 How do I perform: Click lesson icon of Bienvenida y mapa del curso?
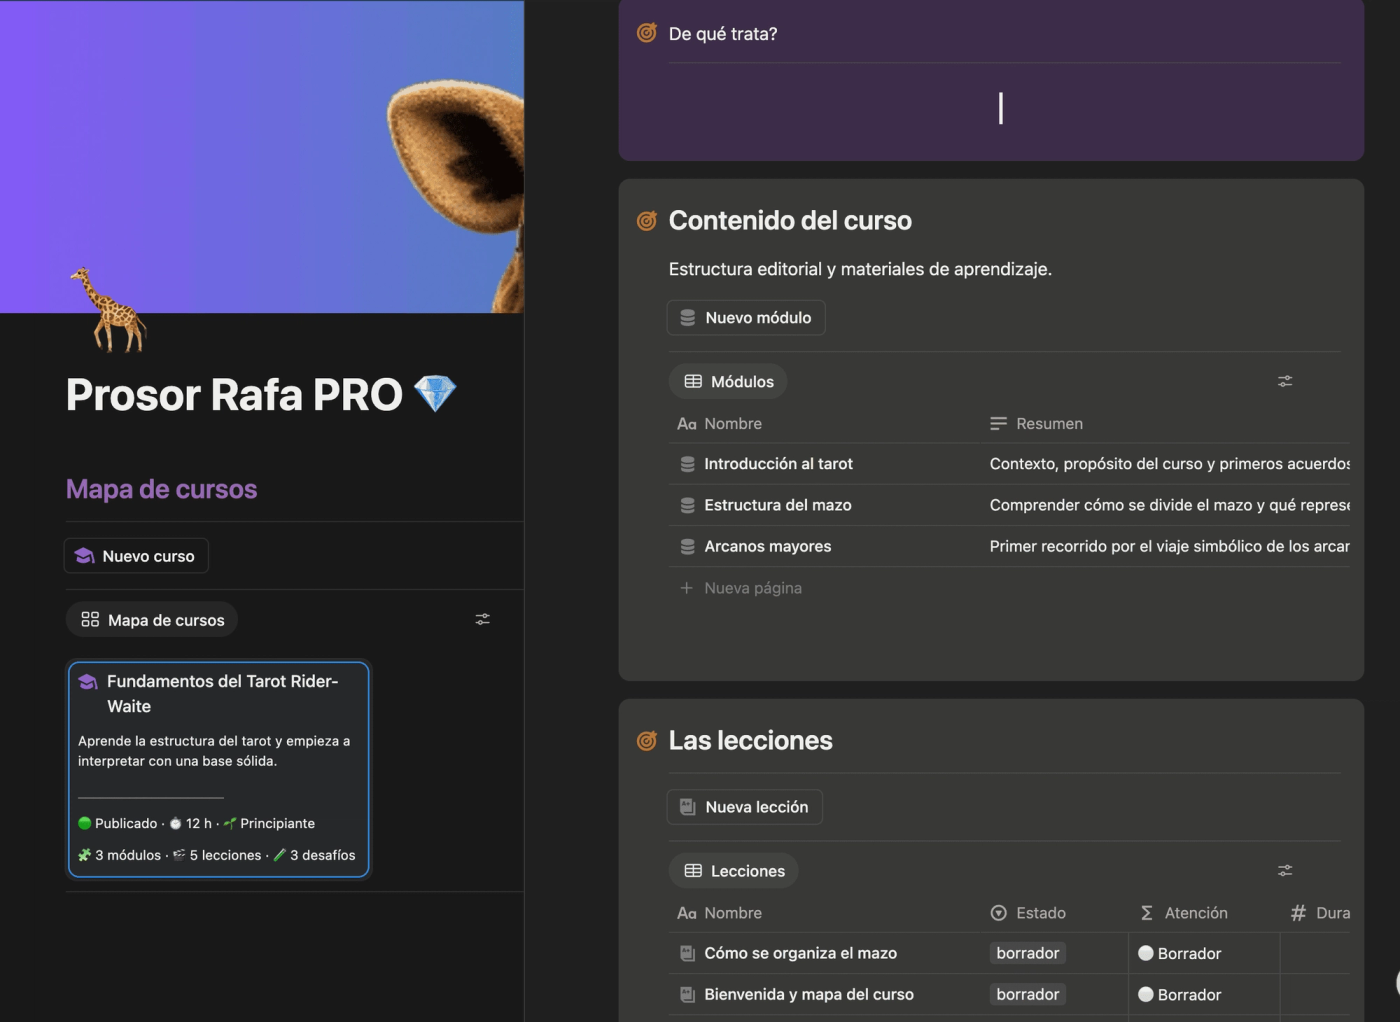coord(687,995)
